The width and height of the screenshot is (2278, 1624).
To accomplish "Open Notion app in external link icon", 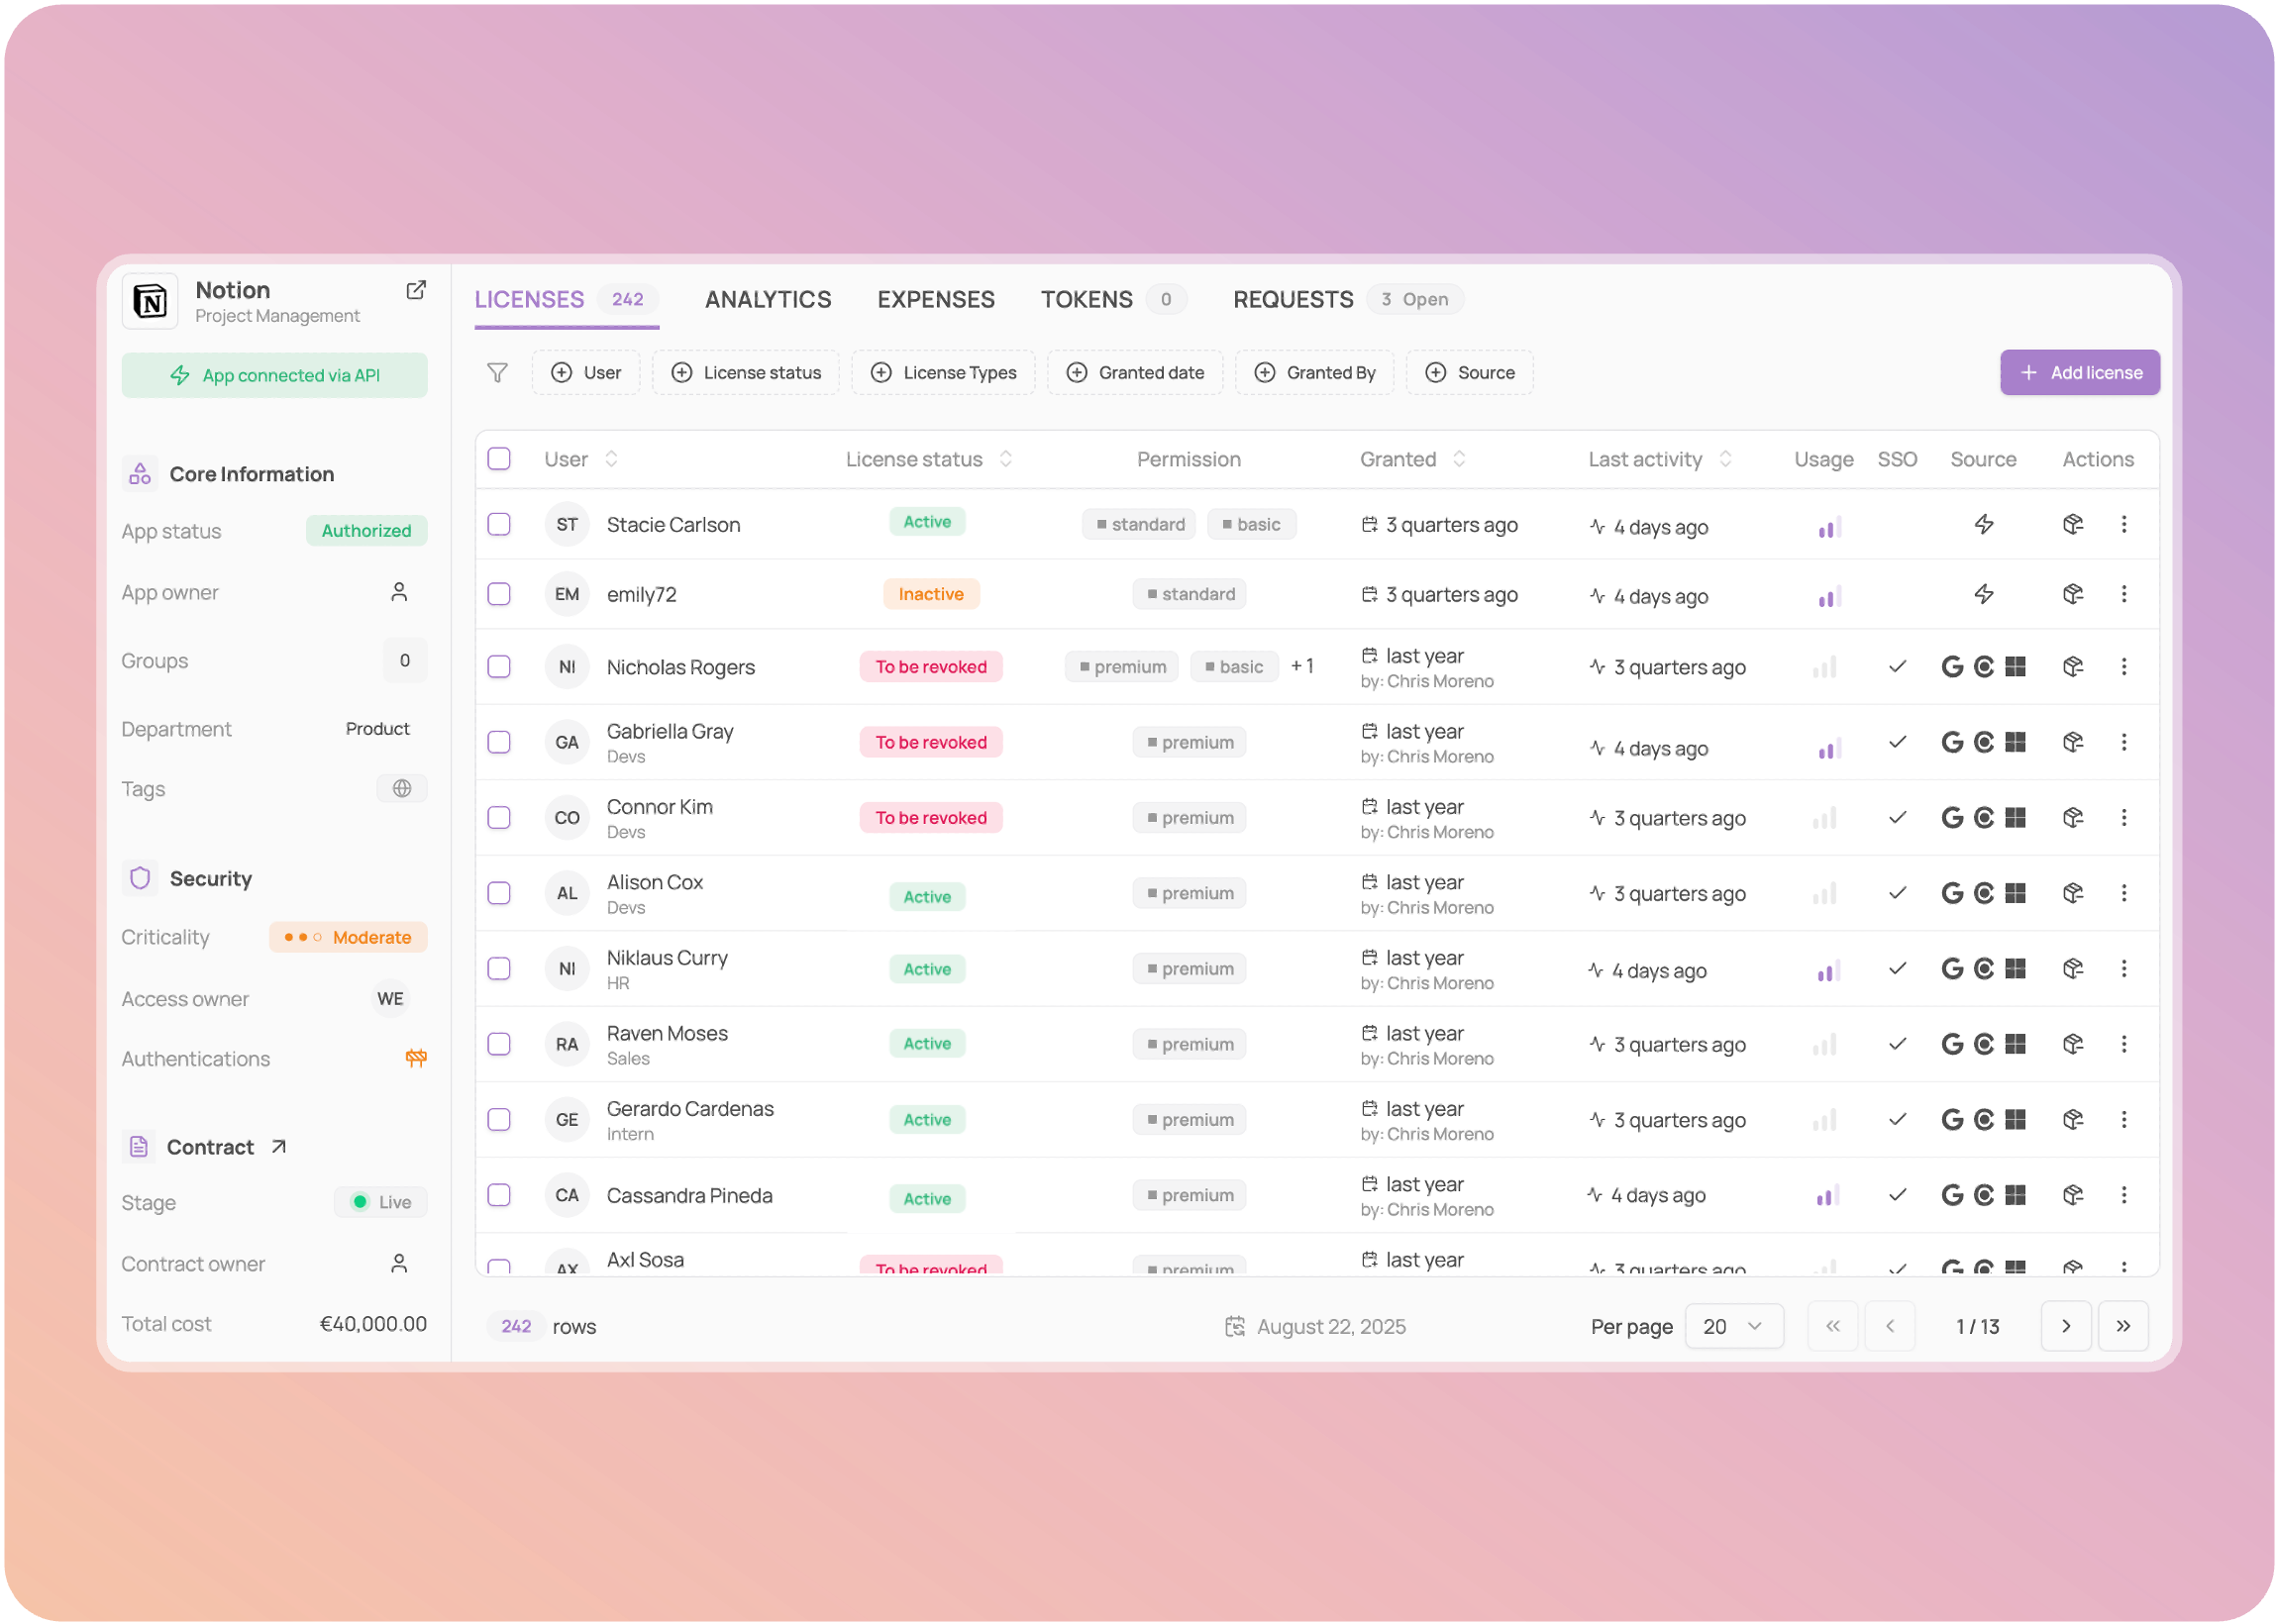I will (x=416, y=290).
